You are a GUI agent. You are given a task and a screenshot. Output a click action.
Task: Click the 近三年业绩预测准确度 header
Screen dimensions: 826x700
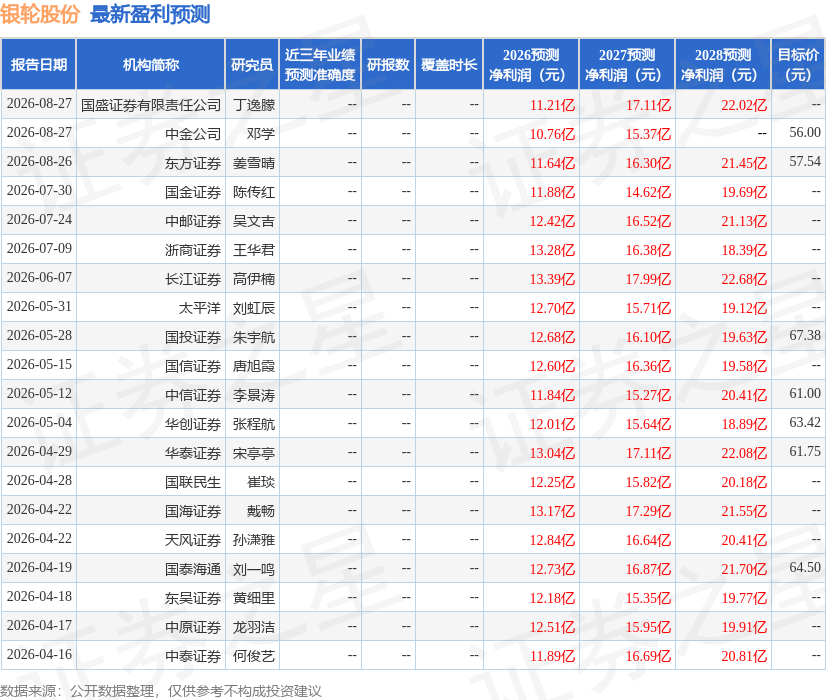click(320, 64)
